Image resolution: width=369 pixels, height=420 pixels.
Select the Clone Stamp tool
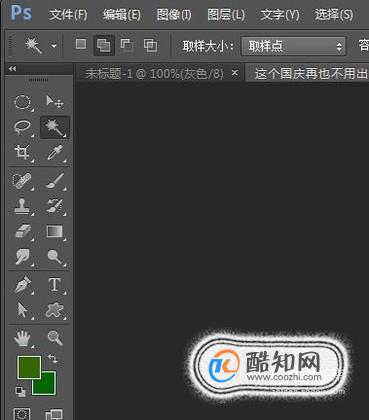[23, 206]
